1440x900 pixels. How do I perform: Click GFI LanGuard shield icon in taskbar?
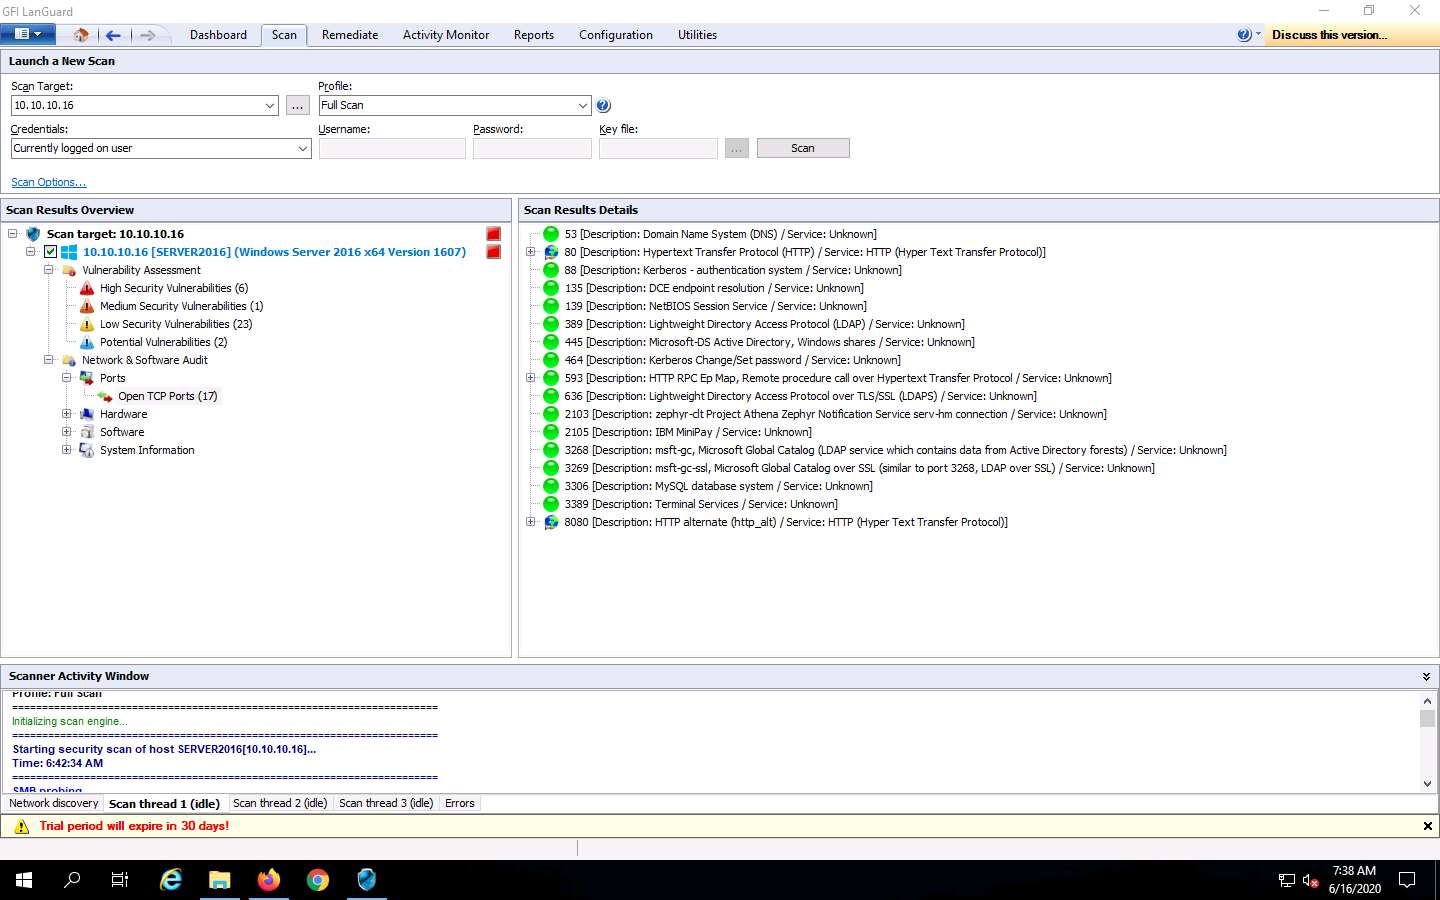tap(367, 880)
